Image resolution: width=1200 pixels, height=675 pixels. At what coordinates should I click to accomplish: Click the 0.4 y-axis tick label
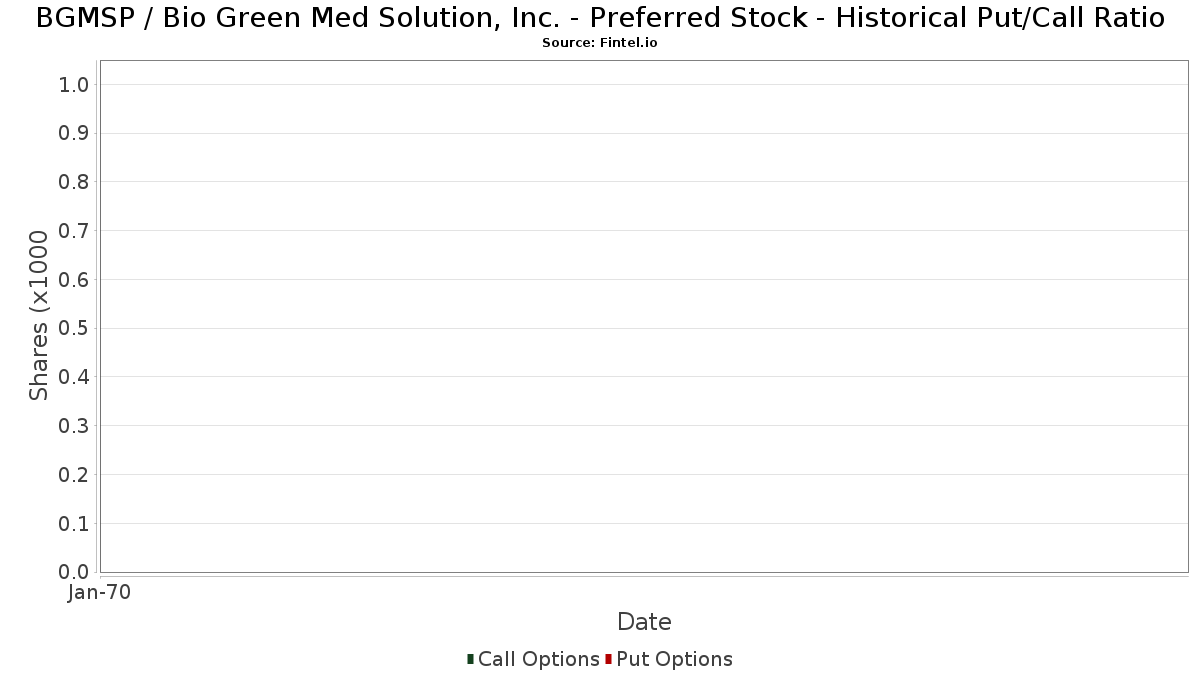[74, 377]
